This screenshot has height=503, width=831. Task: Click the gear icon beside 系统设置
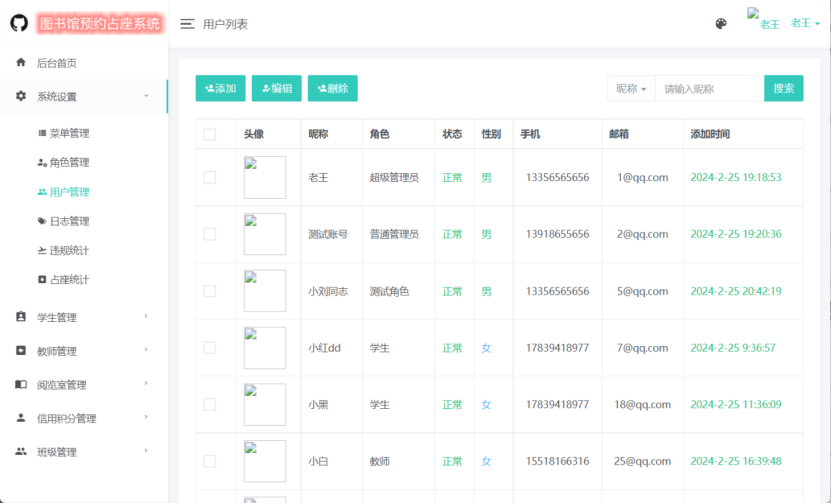21,96
